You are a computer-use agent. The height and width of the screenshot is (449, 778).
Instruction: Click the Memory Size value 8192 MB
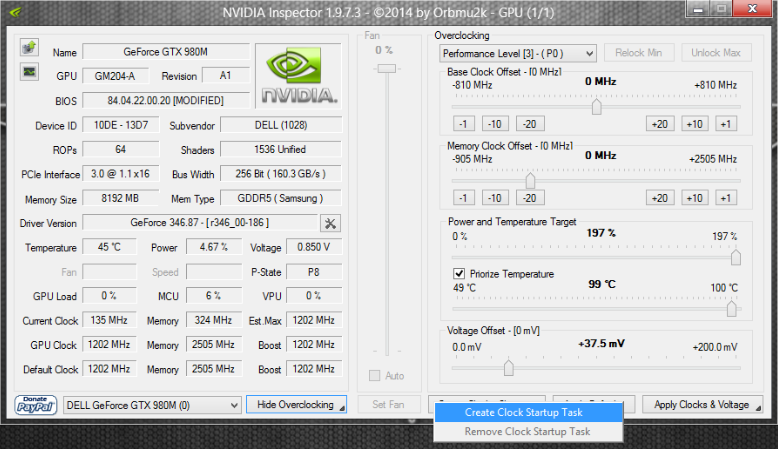tap(121, 198)
